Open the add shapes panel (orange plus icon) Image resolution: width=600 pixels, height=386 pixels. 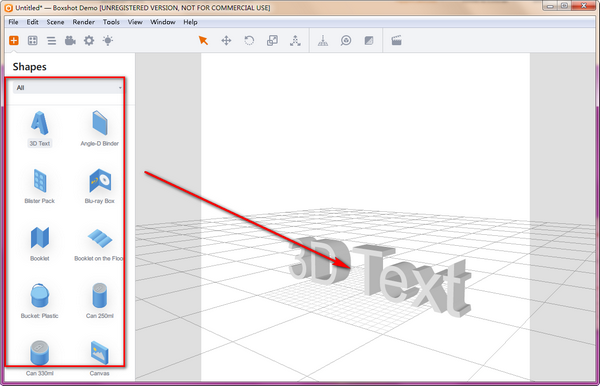pyautogui.click(x=14, y=40)
